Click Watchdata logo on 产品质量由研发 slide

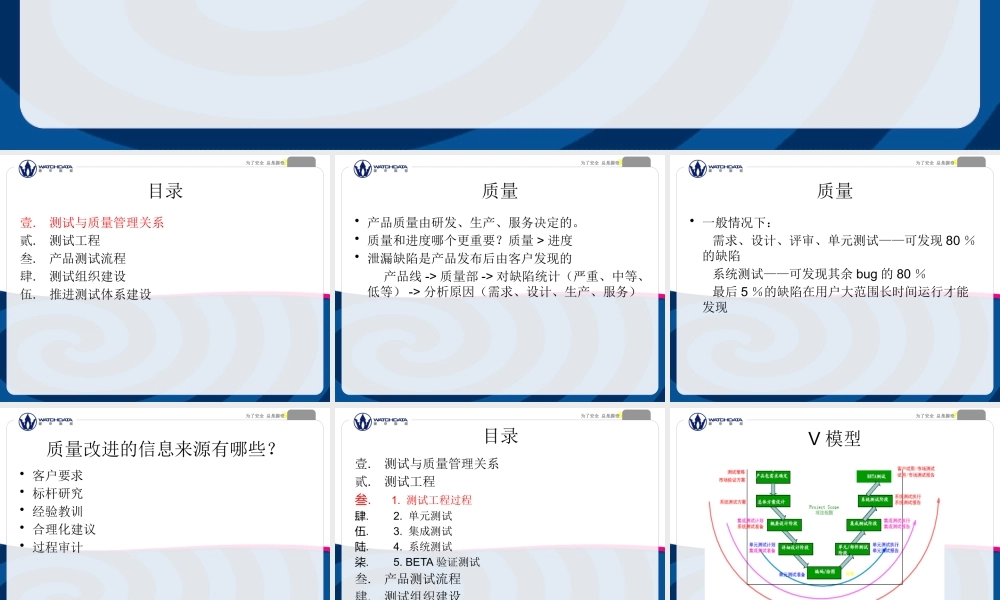click(x=381, y=169)
